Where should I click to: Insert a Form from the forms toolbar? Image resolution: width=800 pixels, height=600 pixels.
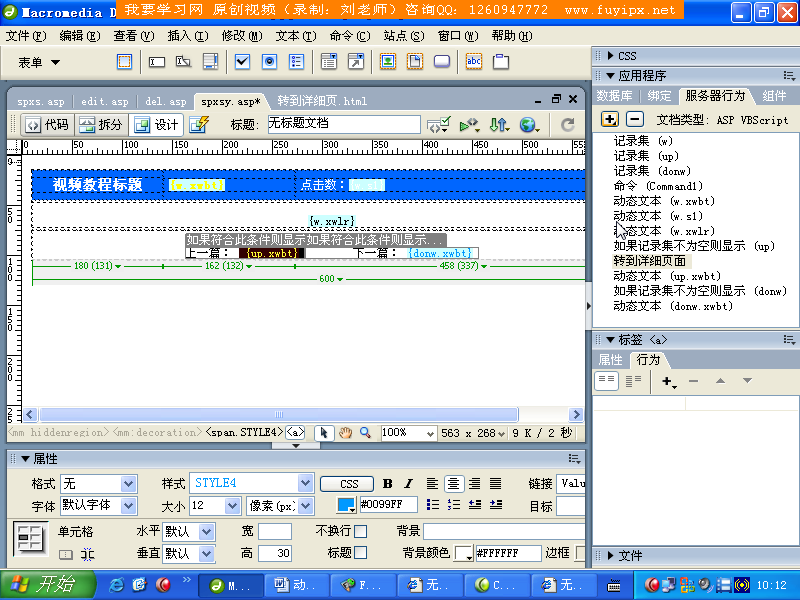pyautogui.click(x=124, y=62)
